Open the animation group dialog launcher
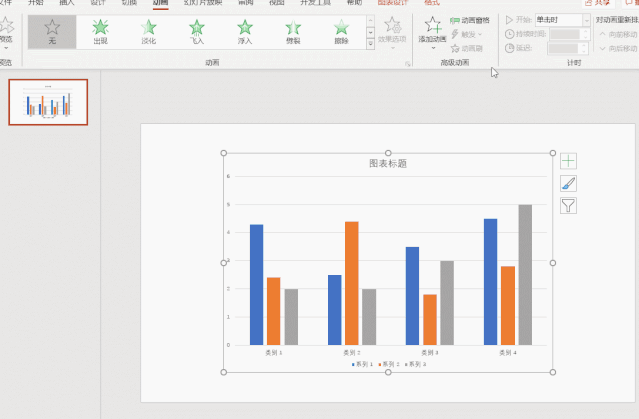 pyautogui.click(x=408, y=64)
